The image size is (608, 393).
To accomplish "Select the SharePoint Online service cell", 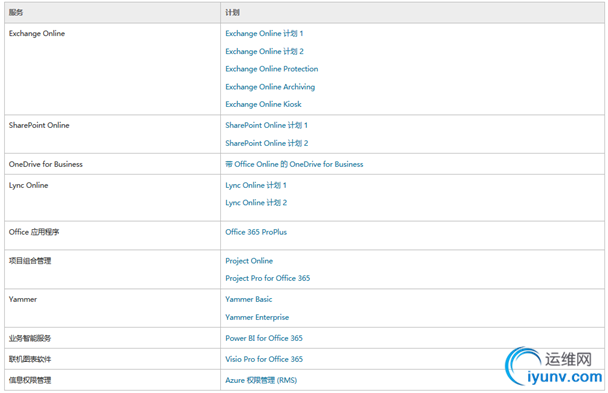I will 112,134.
